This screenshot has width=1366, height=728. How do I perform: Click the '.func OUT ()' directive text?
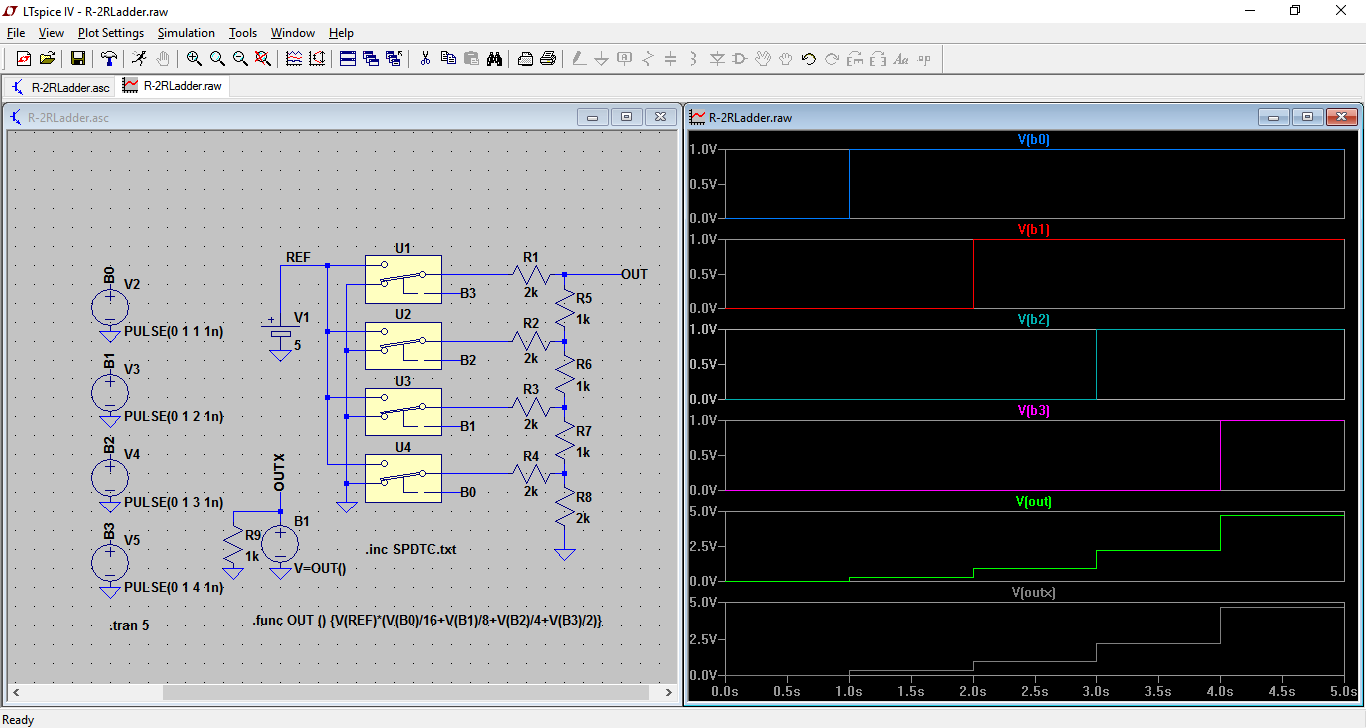click(427, 621)
